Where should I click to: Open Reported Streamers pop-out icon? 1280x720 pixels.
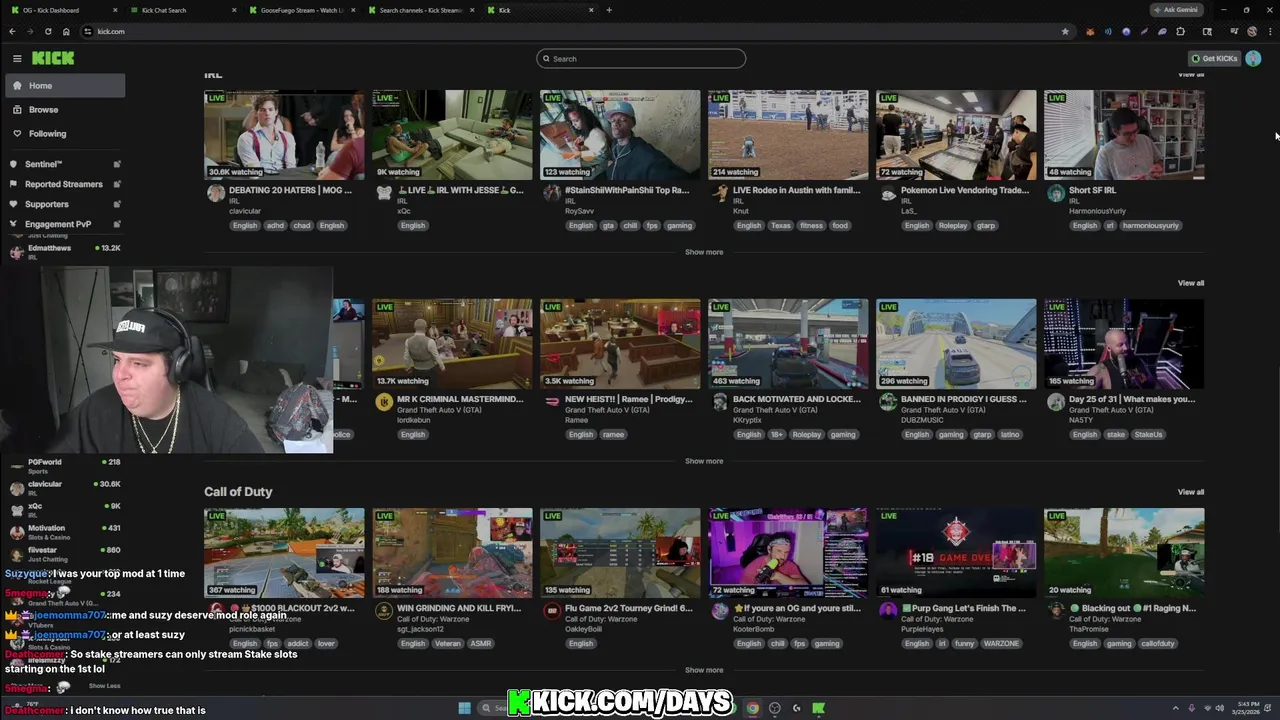117,184
